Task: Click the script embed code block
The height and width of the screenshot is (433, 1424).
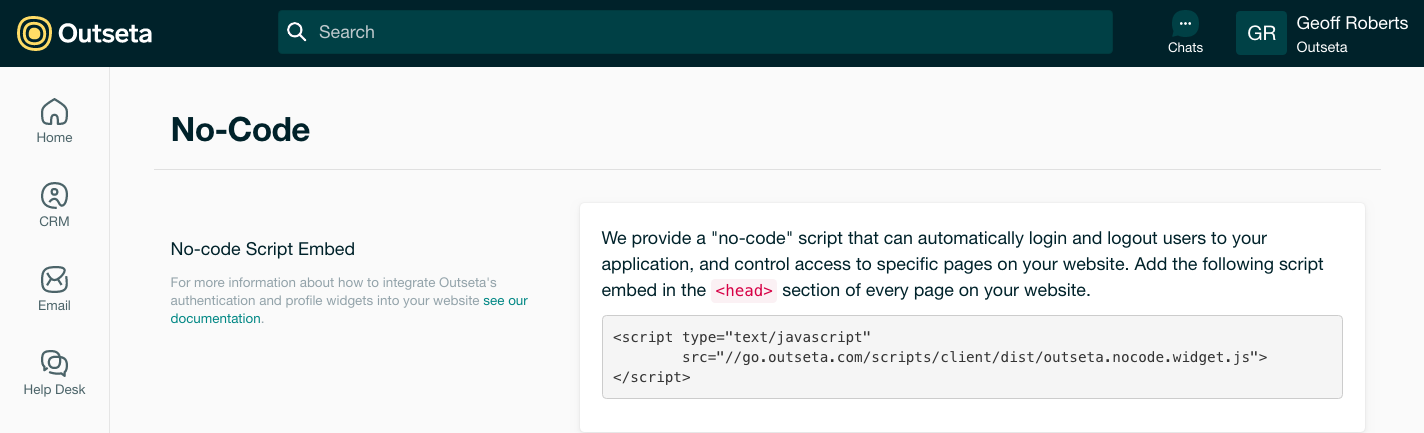Action: coord(972,357)
